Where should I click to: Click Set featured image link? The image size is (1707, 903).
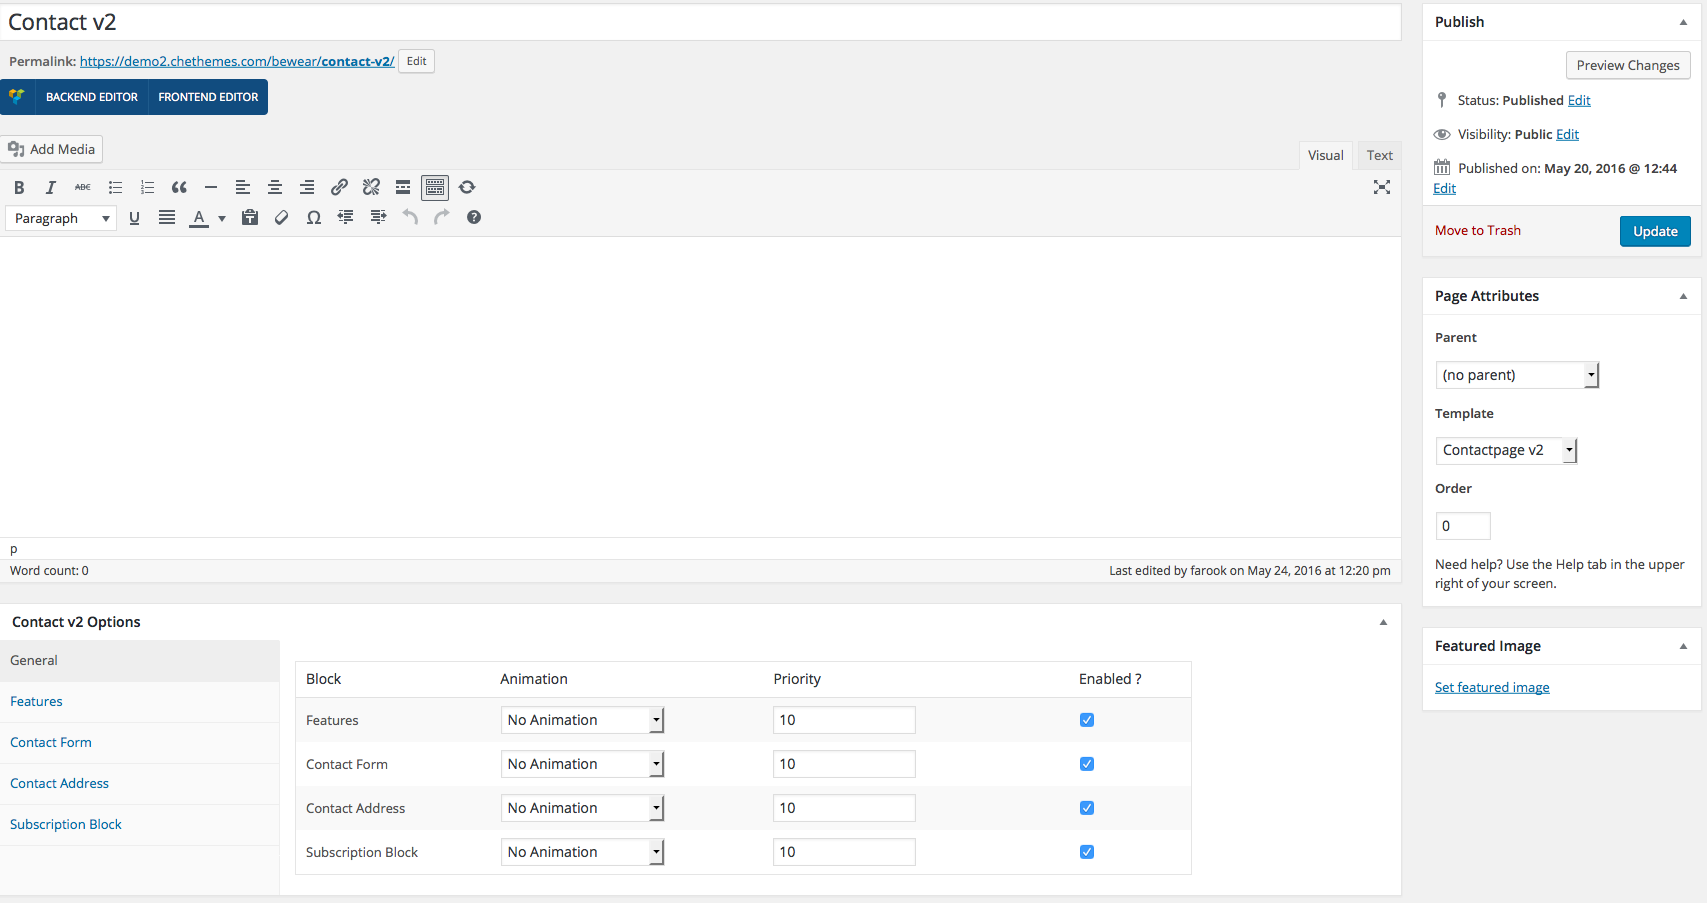click(x=1492, y=687)
